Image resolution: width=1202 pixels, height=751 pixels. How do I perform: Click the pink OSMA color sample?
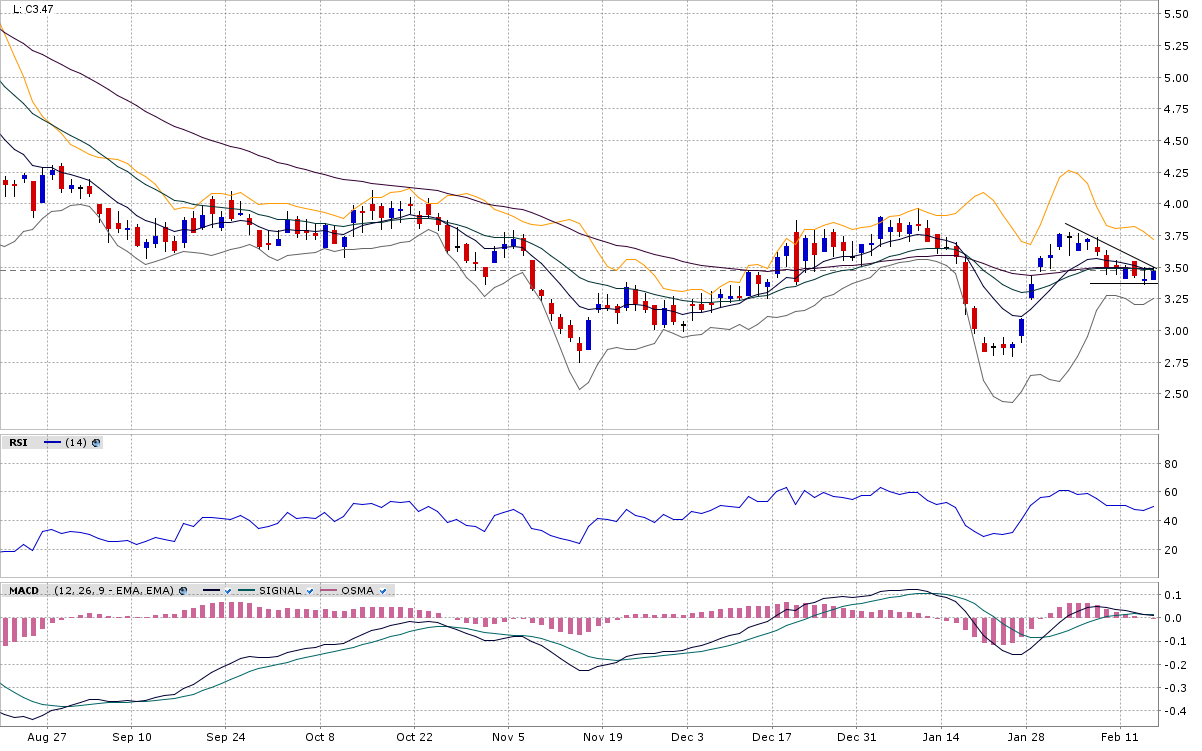click(328, 590)
